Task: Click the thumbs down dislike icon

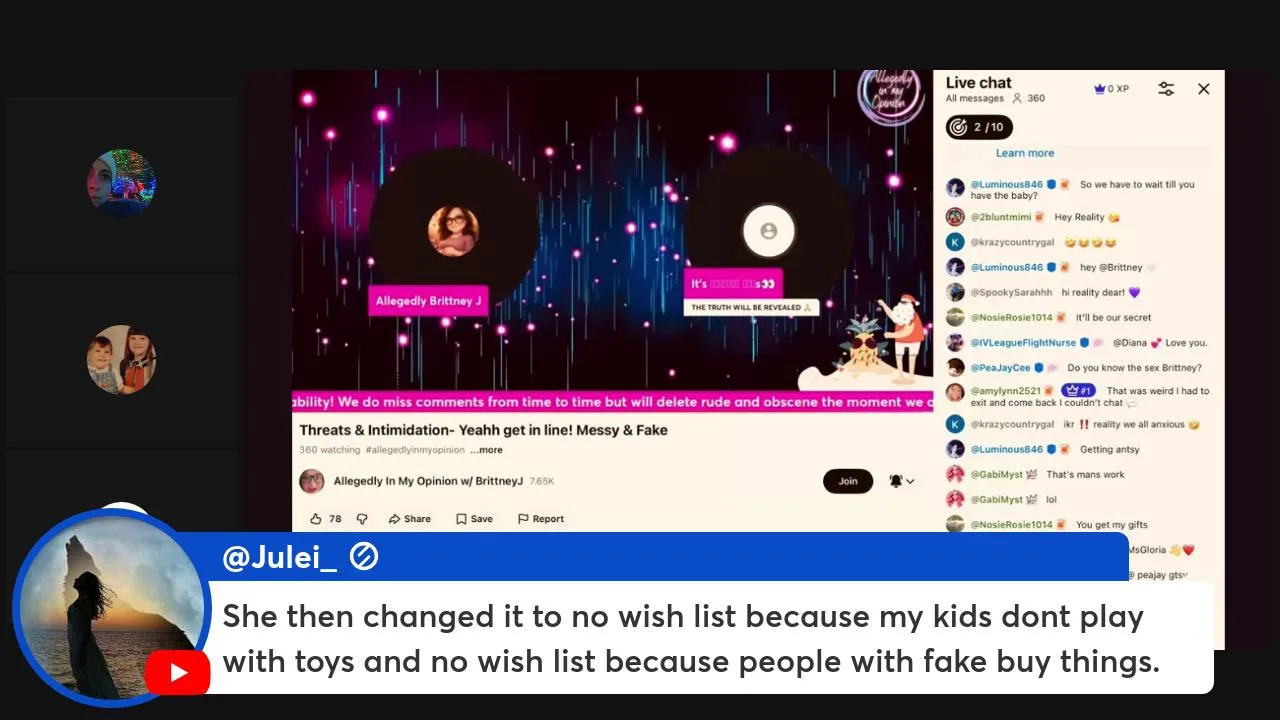Action: tap(362, 519)
